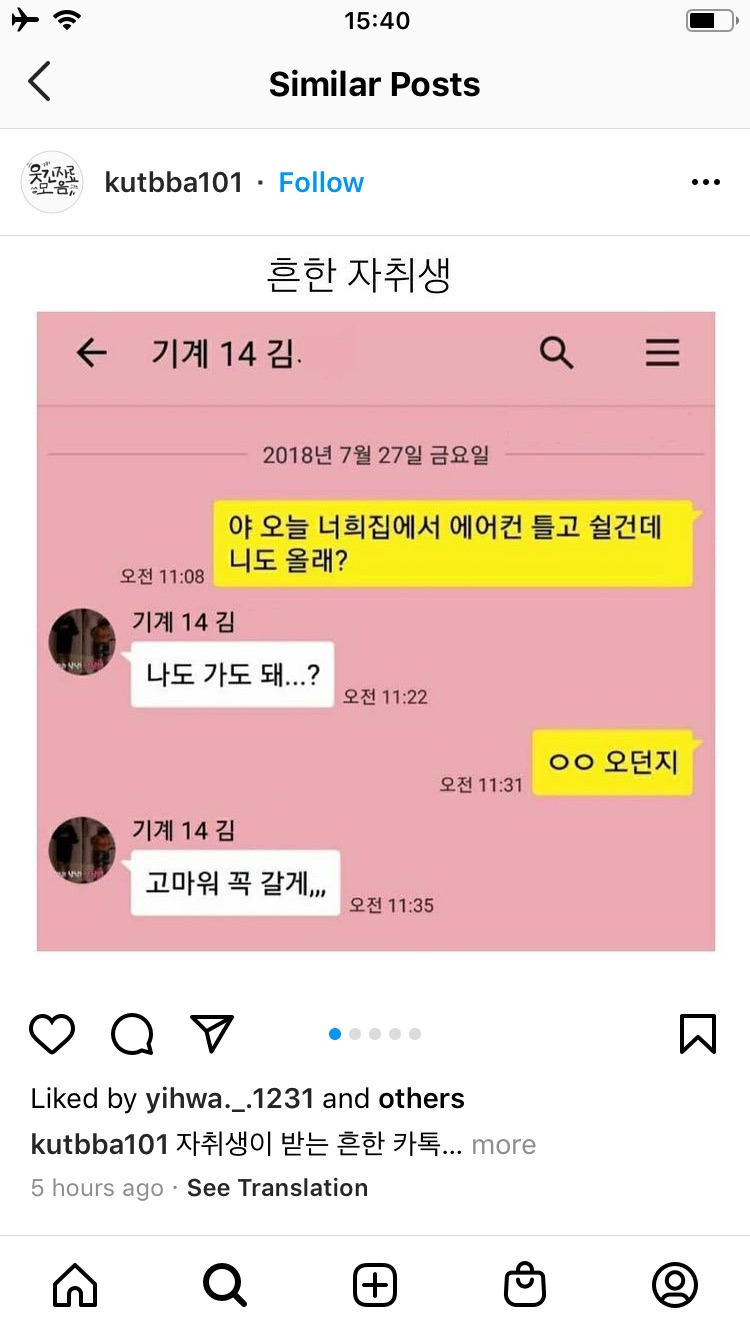Expand the caption by tapping more
Screen dimensions: 750x1334
click(503, 1145)
